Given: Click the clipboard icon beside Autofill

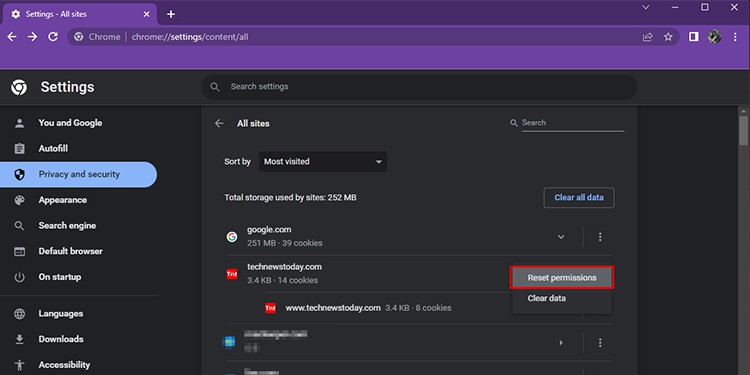Looking at the screenshot, I should click(x=20, y=149).
